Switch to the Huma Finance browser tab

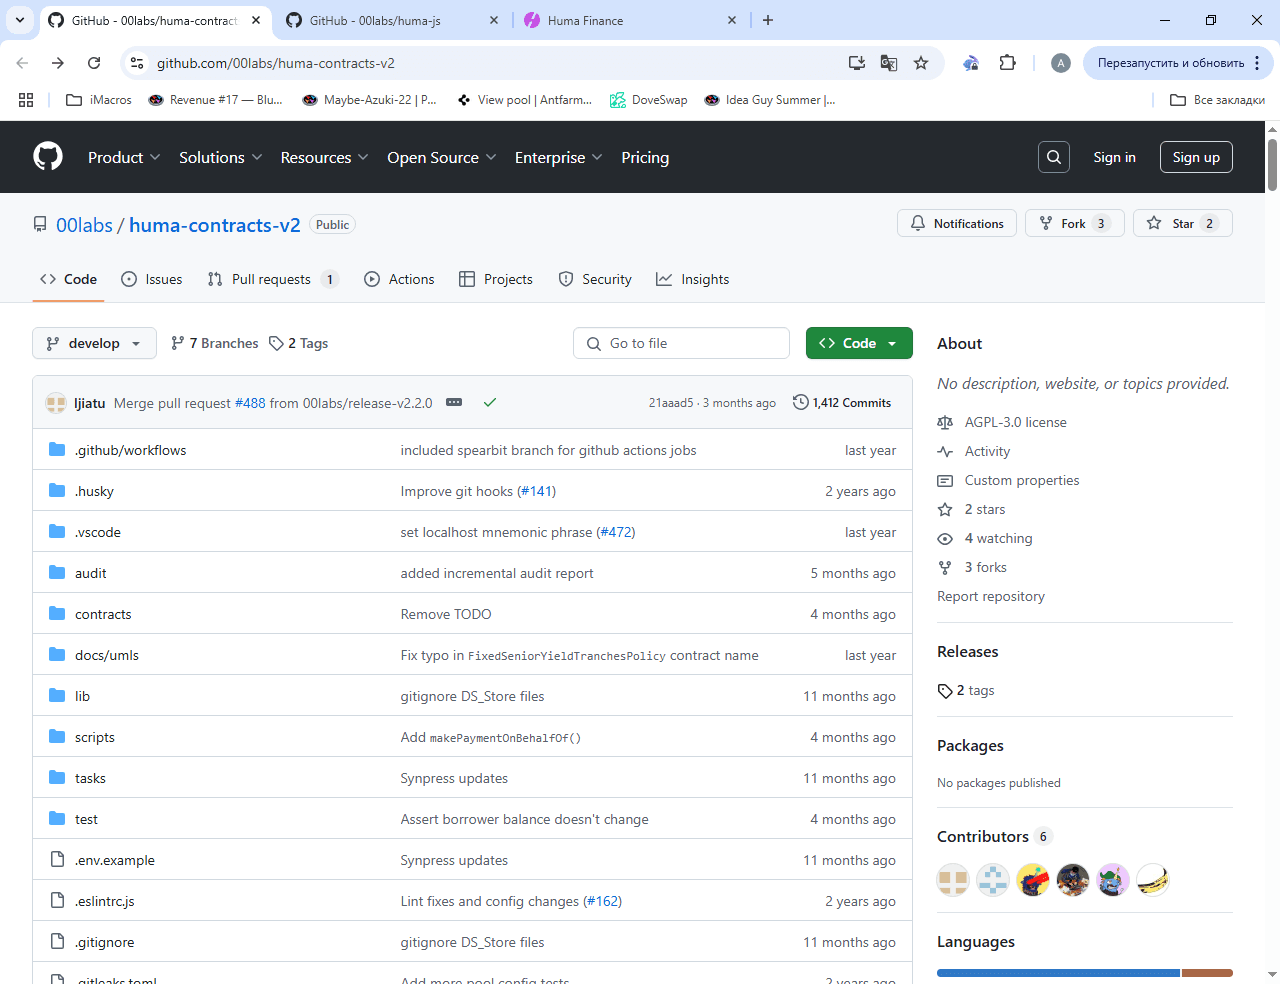630,20
